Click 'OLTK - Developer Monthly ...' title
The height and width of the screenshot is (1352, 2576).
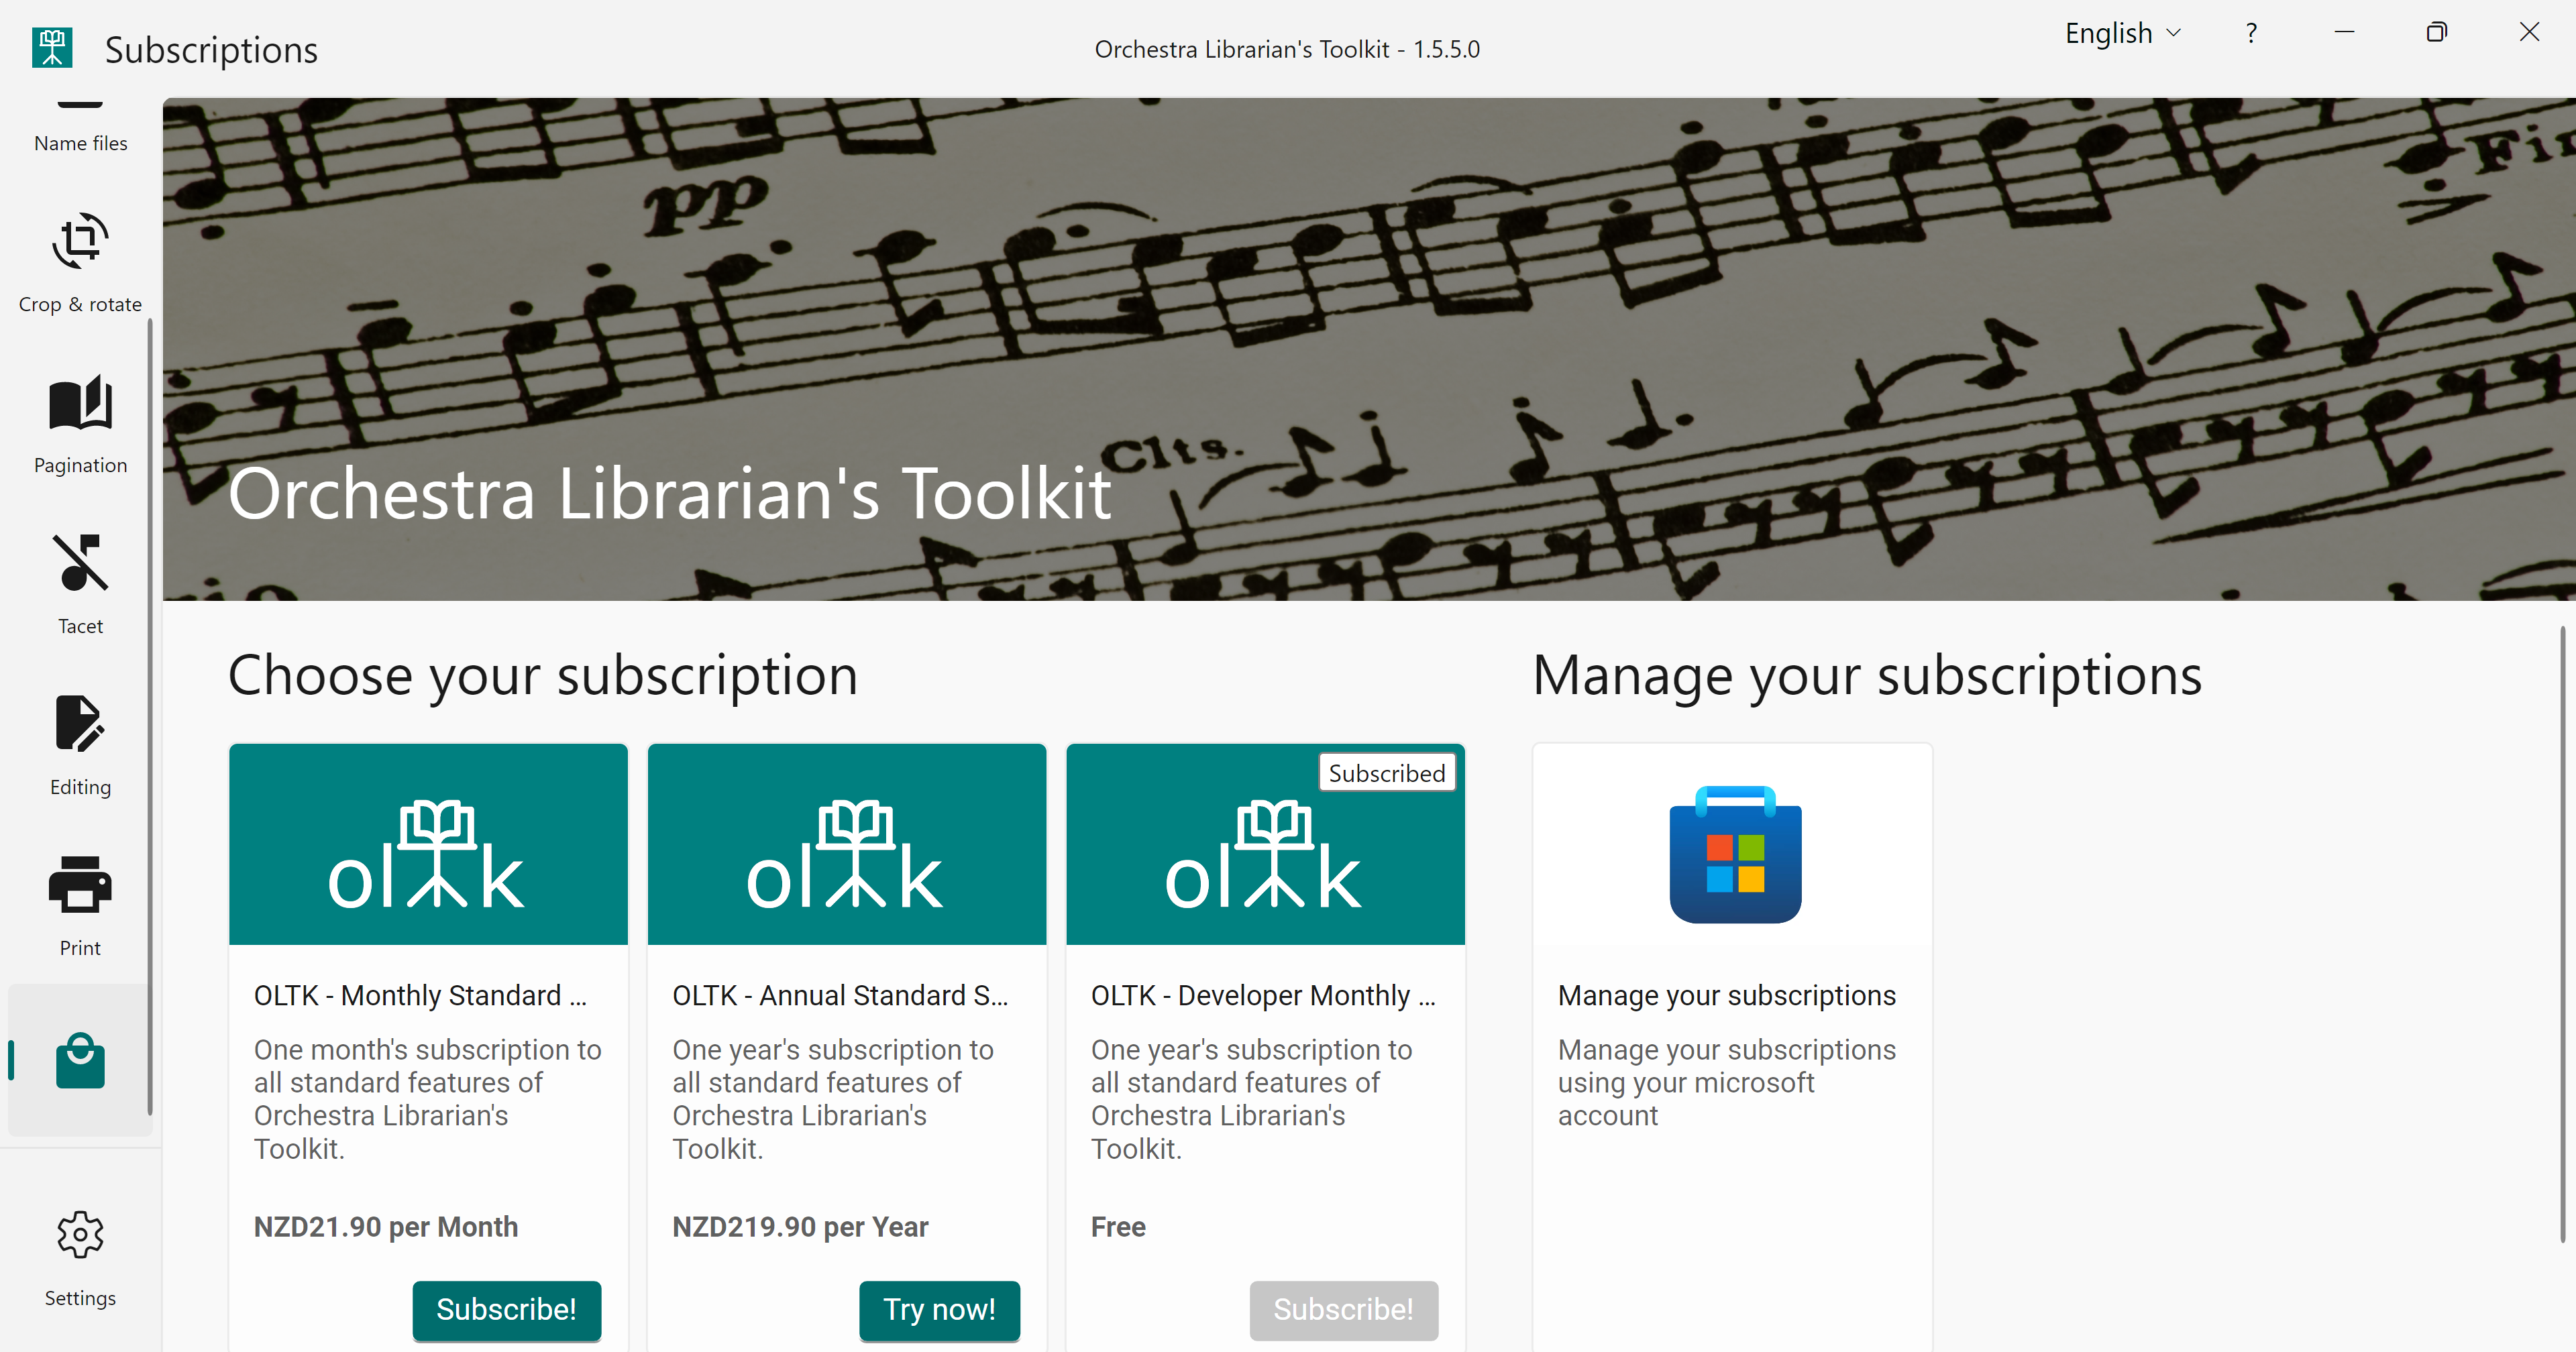click(1263, 995)
